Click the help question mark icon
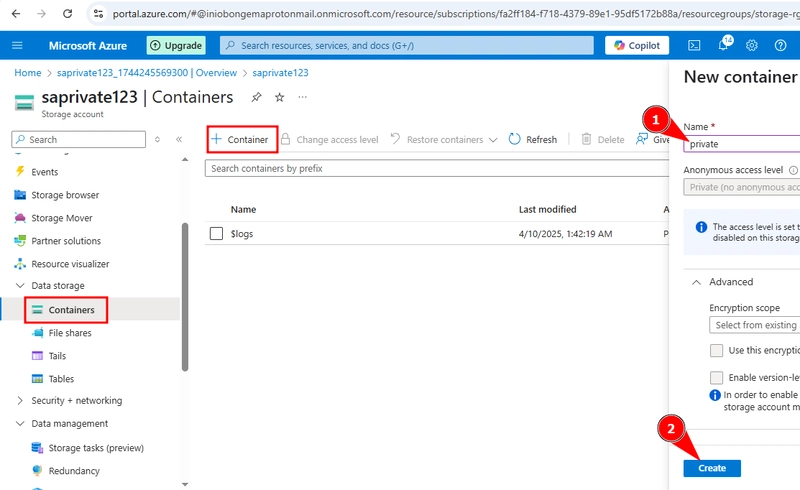This screenshot has width=800, height=490. 780,45
